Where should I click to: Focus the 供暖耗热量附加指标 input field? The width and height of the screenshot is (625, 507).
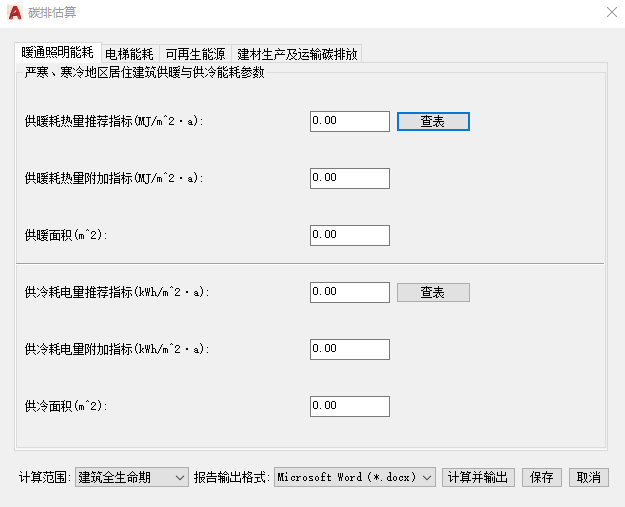click(x=350, y=179)
